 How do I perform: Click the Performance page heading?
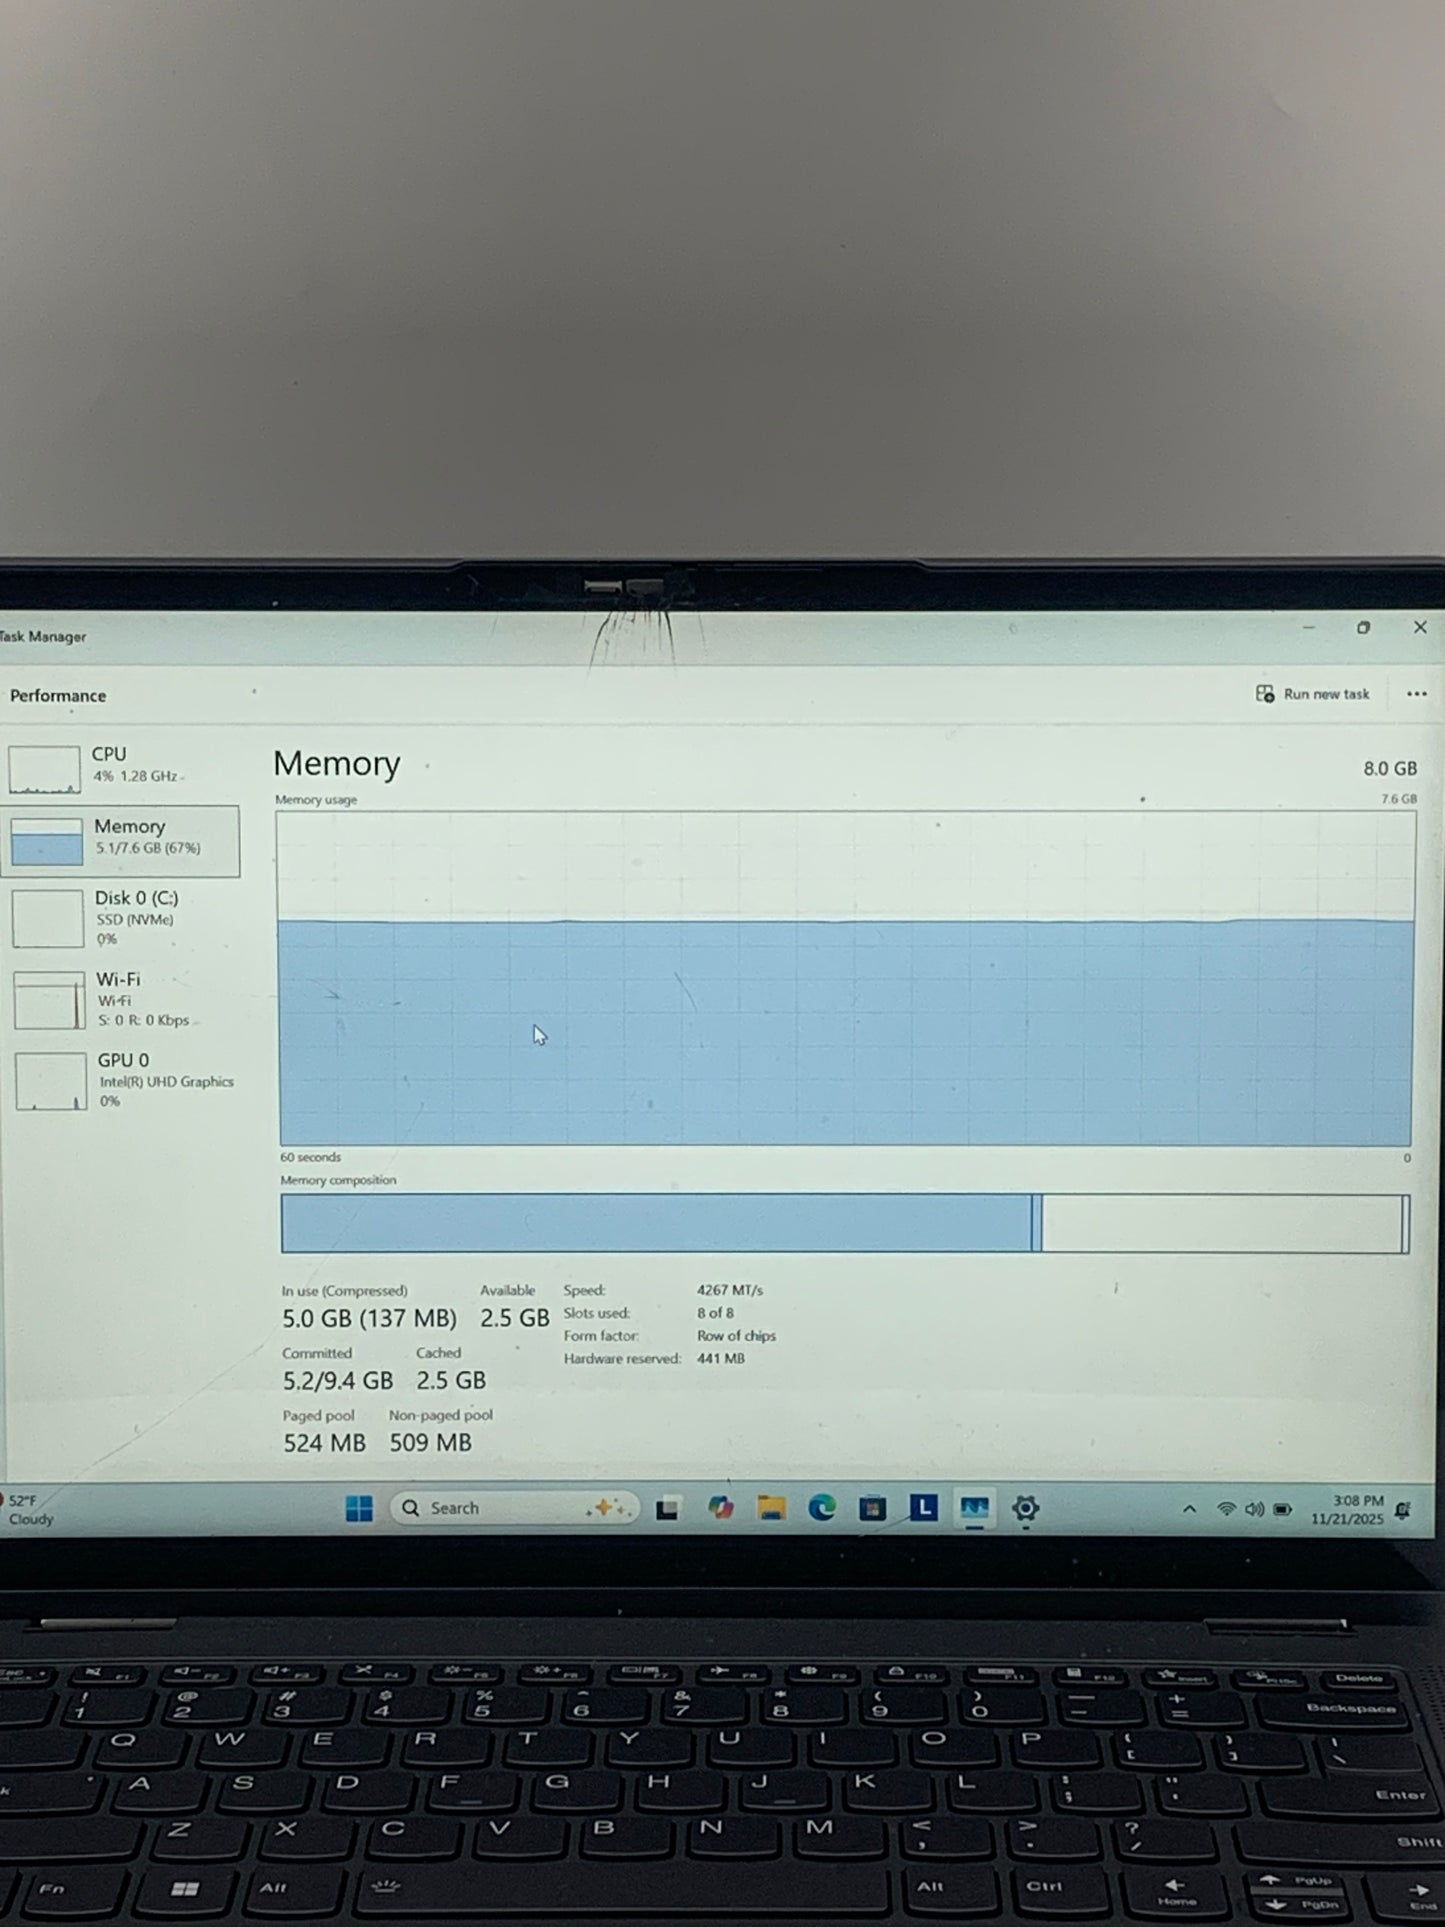tap(58, 696)
